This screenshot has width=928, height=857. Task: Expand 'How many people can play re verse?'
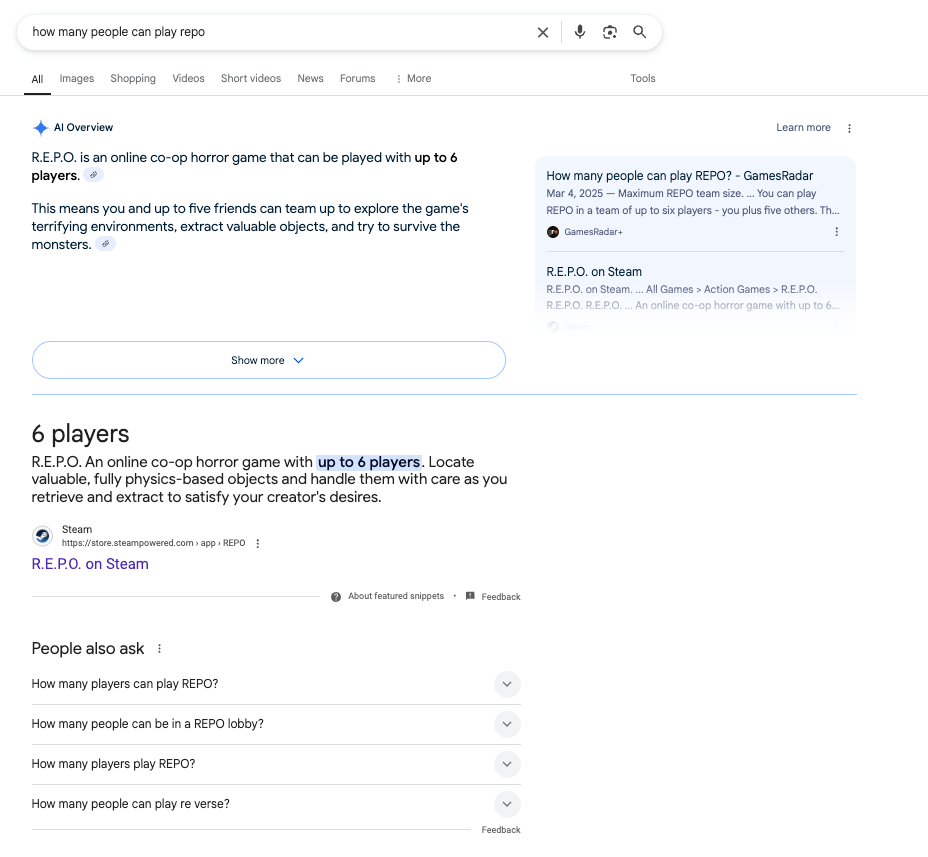coord(507,804)
